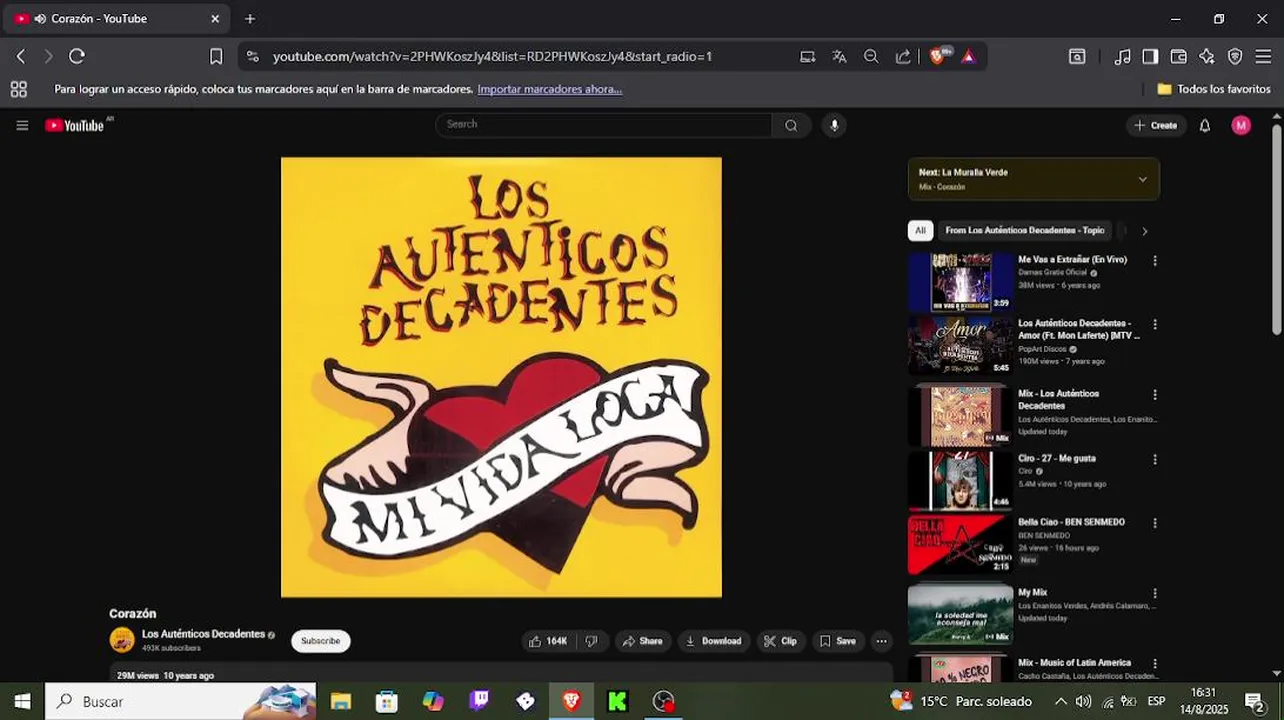Like the Corazón video
The width and height of the screenshot is (1284, 720).
click(x=548, y=641)
